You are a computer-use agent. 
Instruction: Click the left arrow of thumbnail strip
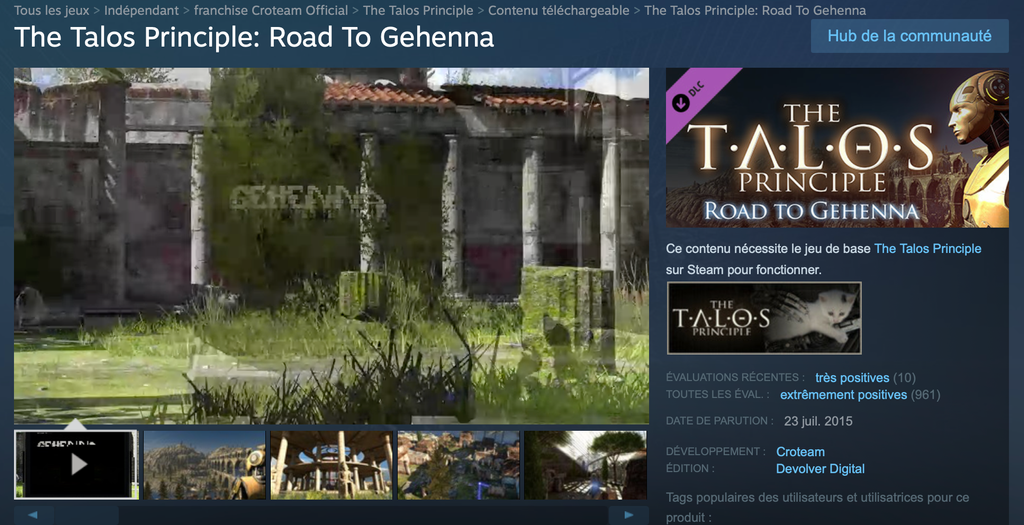pos(33,515)
